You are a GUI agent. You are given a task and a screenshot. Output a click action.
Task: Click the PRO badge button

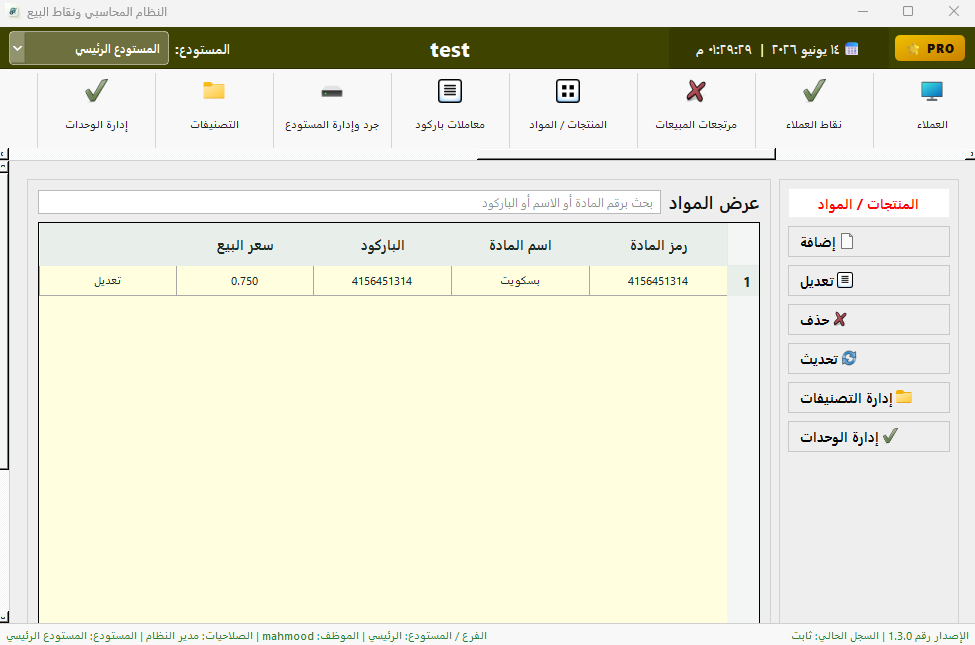(x=930, y=49)
